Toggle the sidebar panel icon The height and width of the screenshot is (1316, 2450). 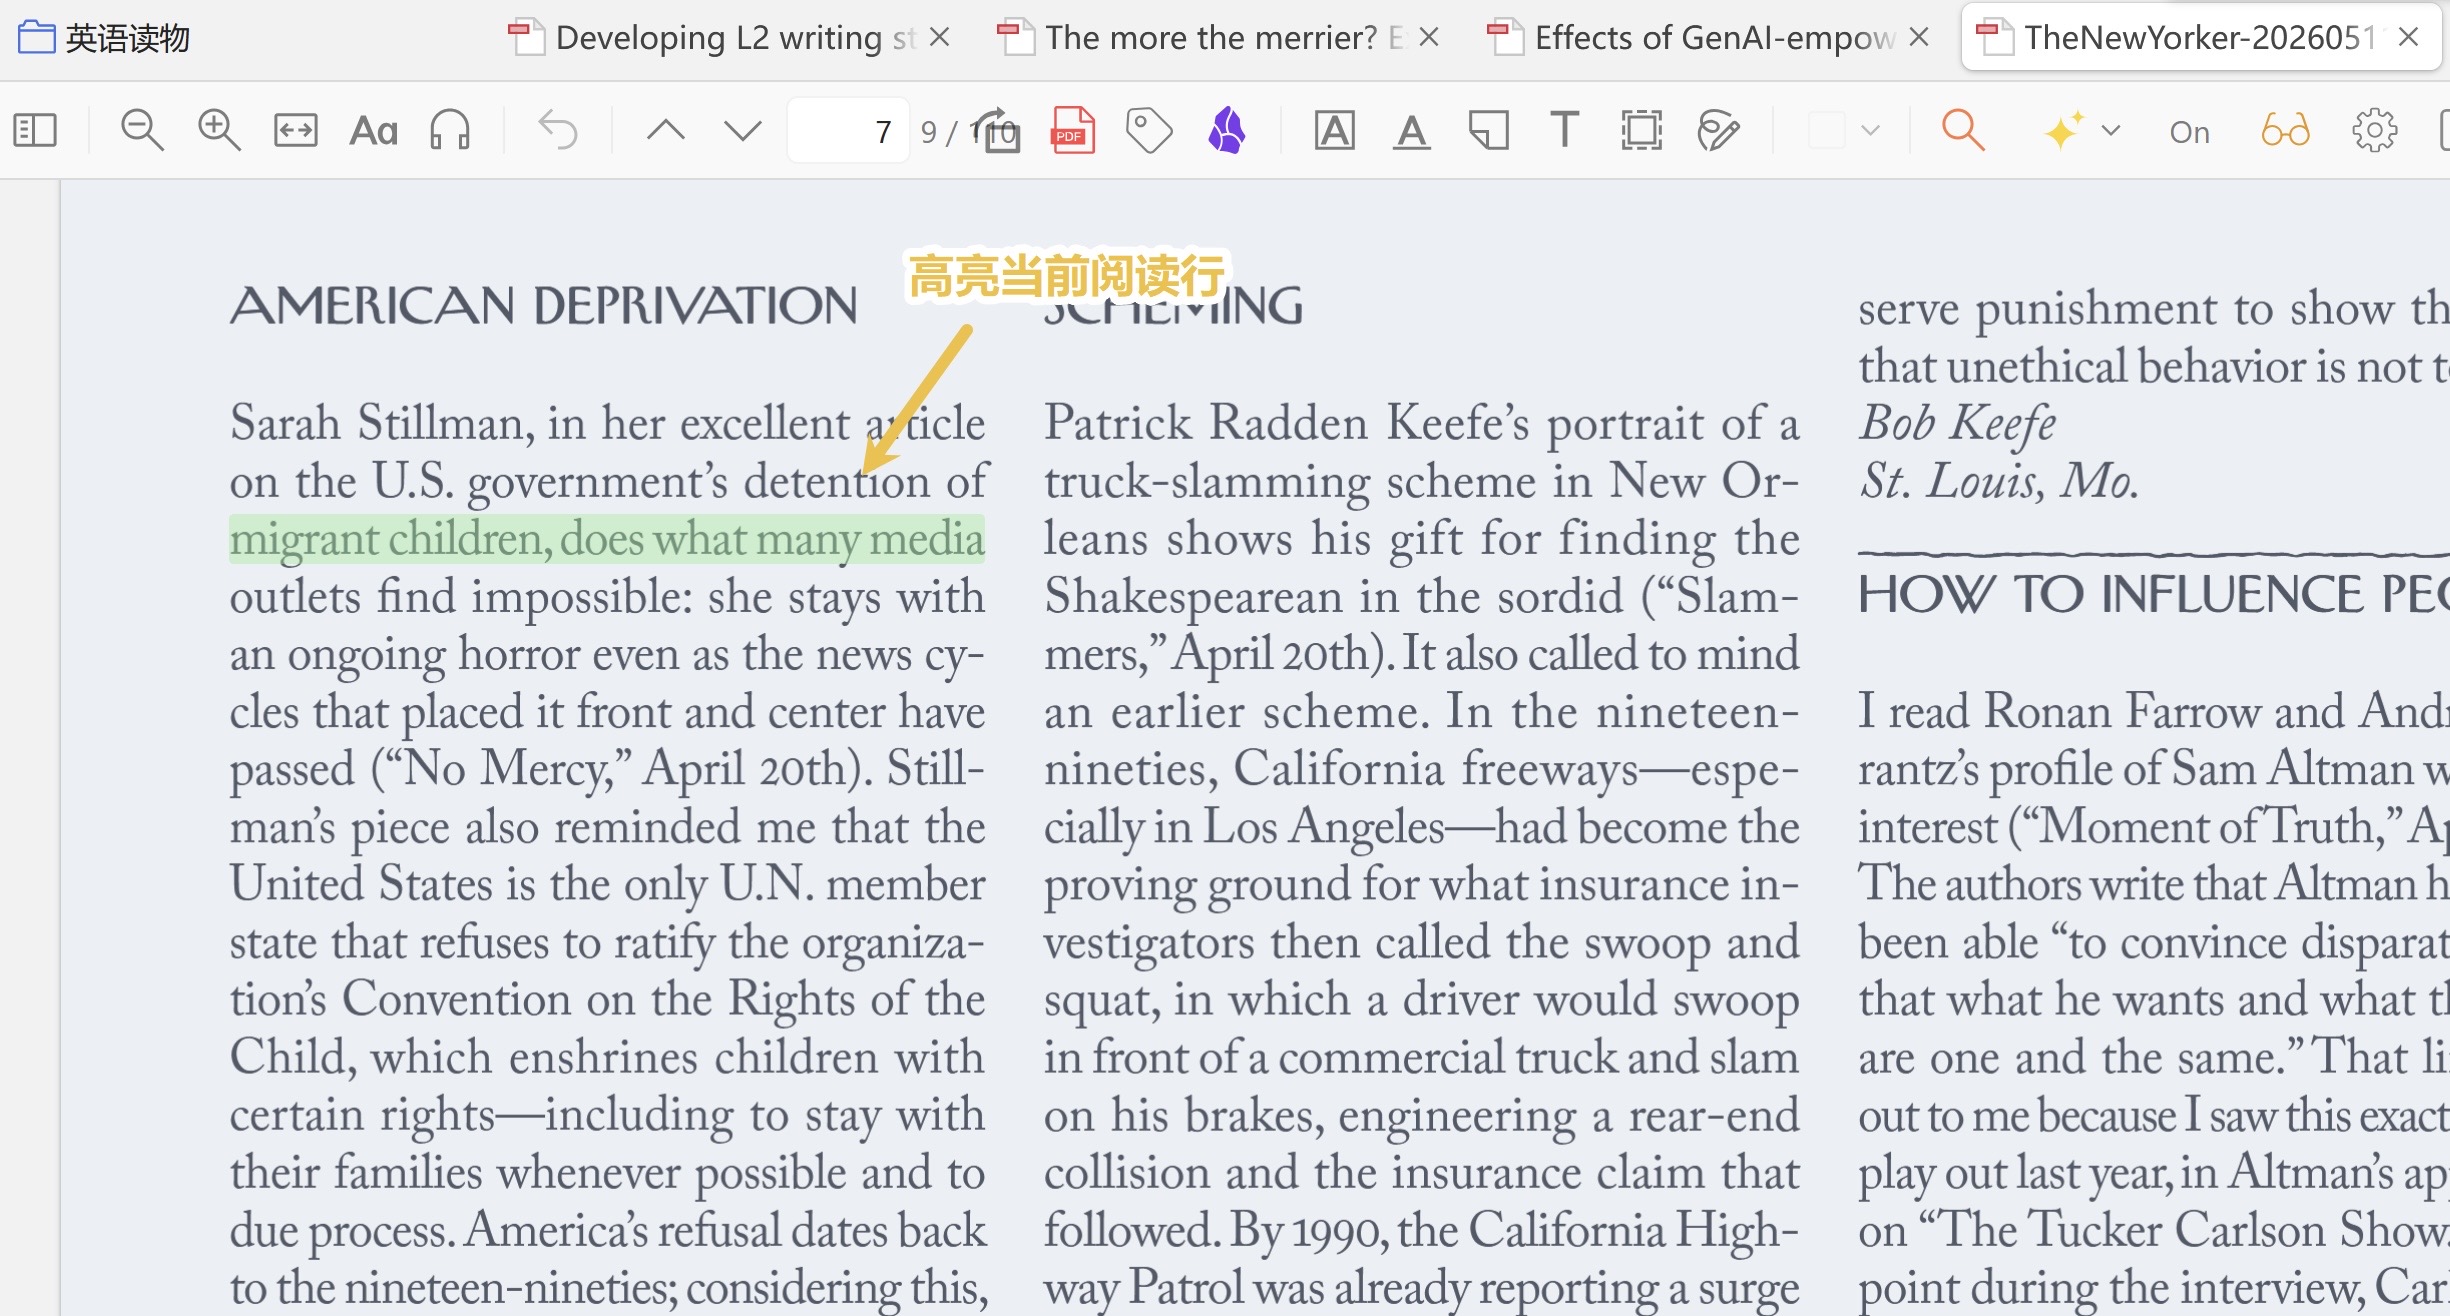tap(35, 130)
